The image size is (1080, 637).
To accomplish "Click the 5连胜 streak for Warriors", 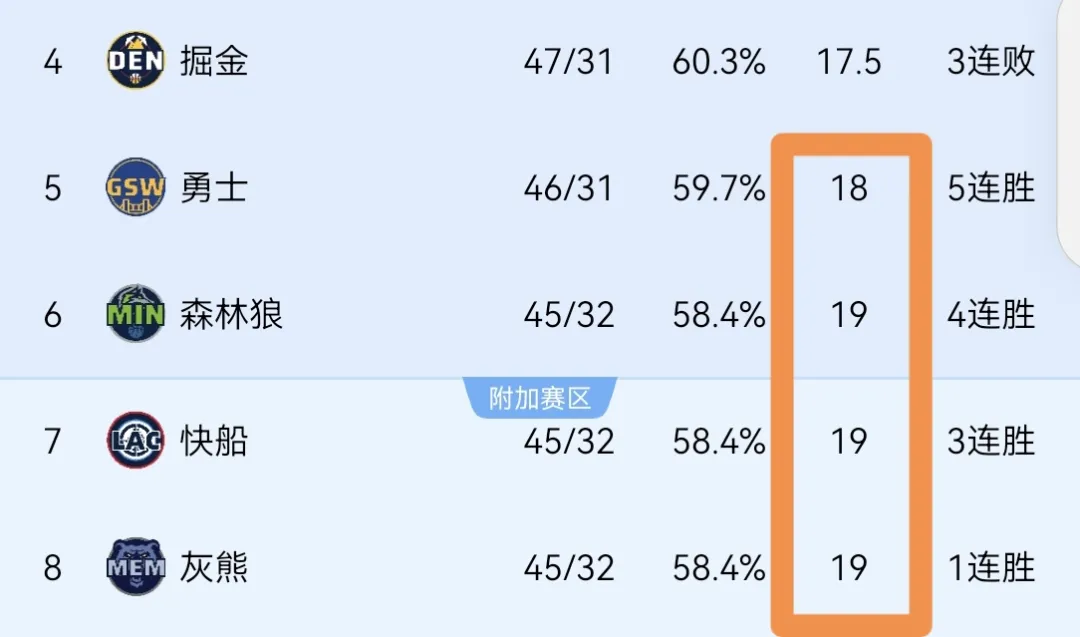I will coord(991,188).
